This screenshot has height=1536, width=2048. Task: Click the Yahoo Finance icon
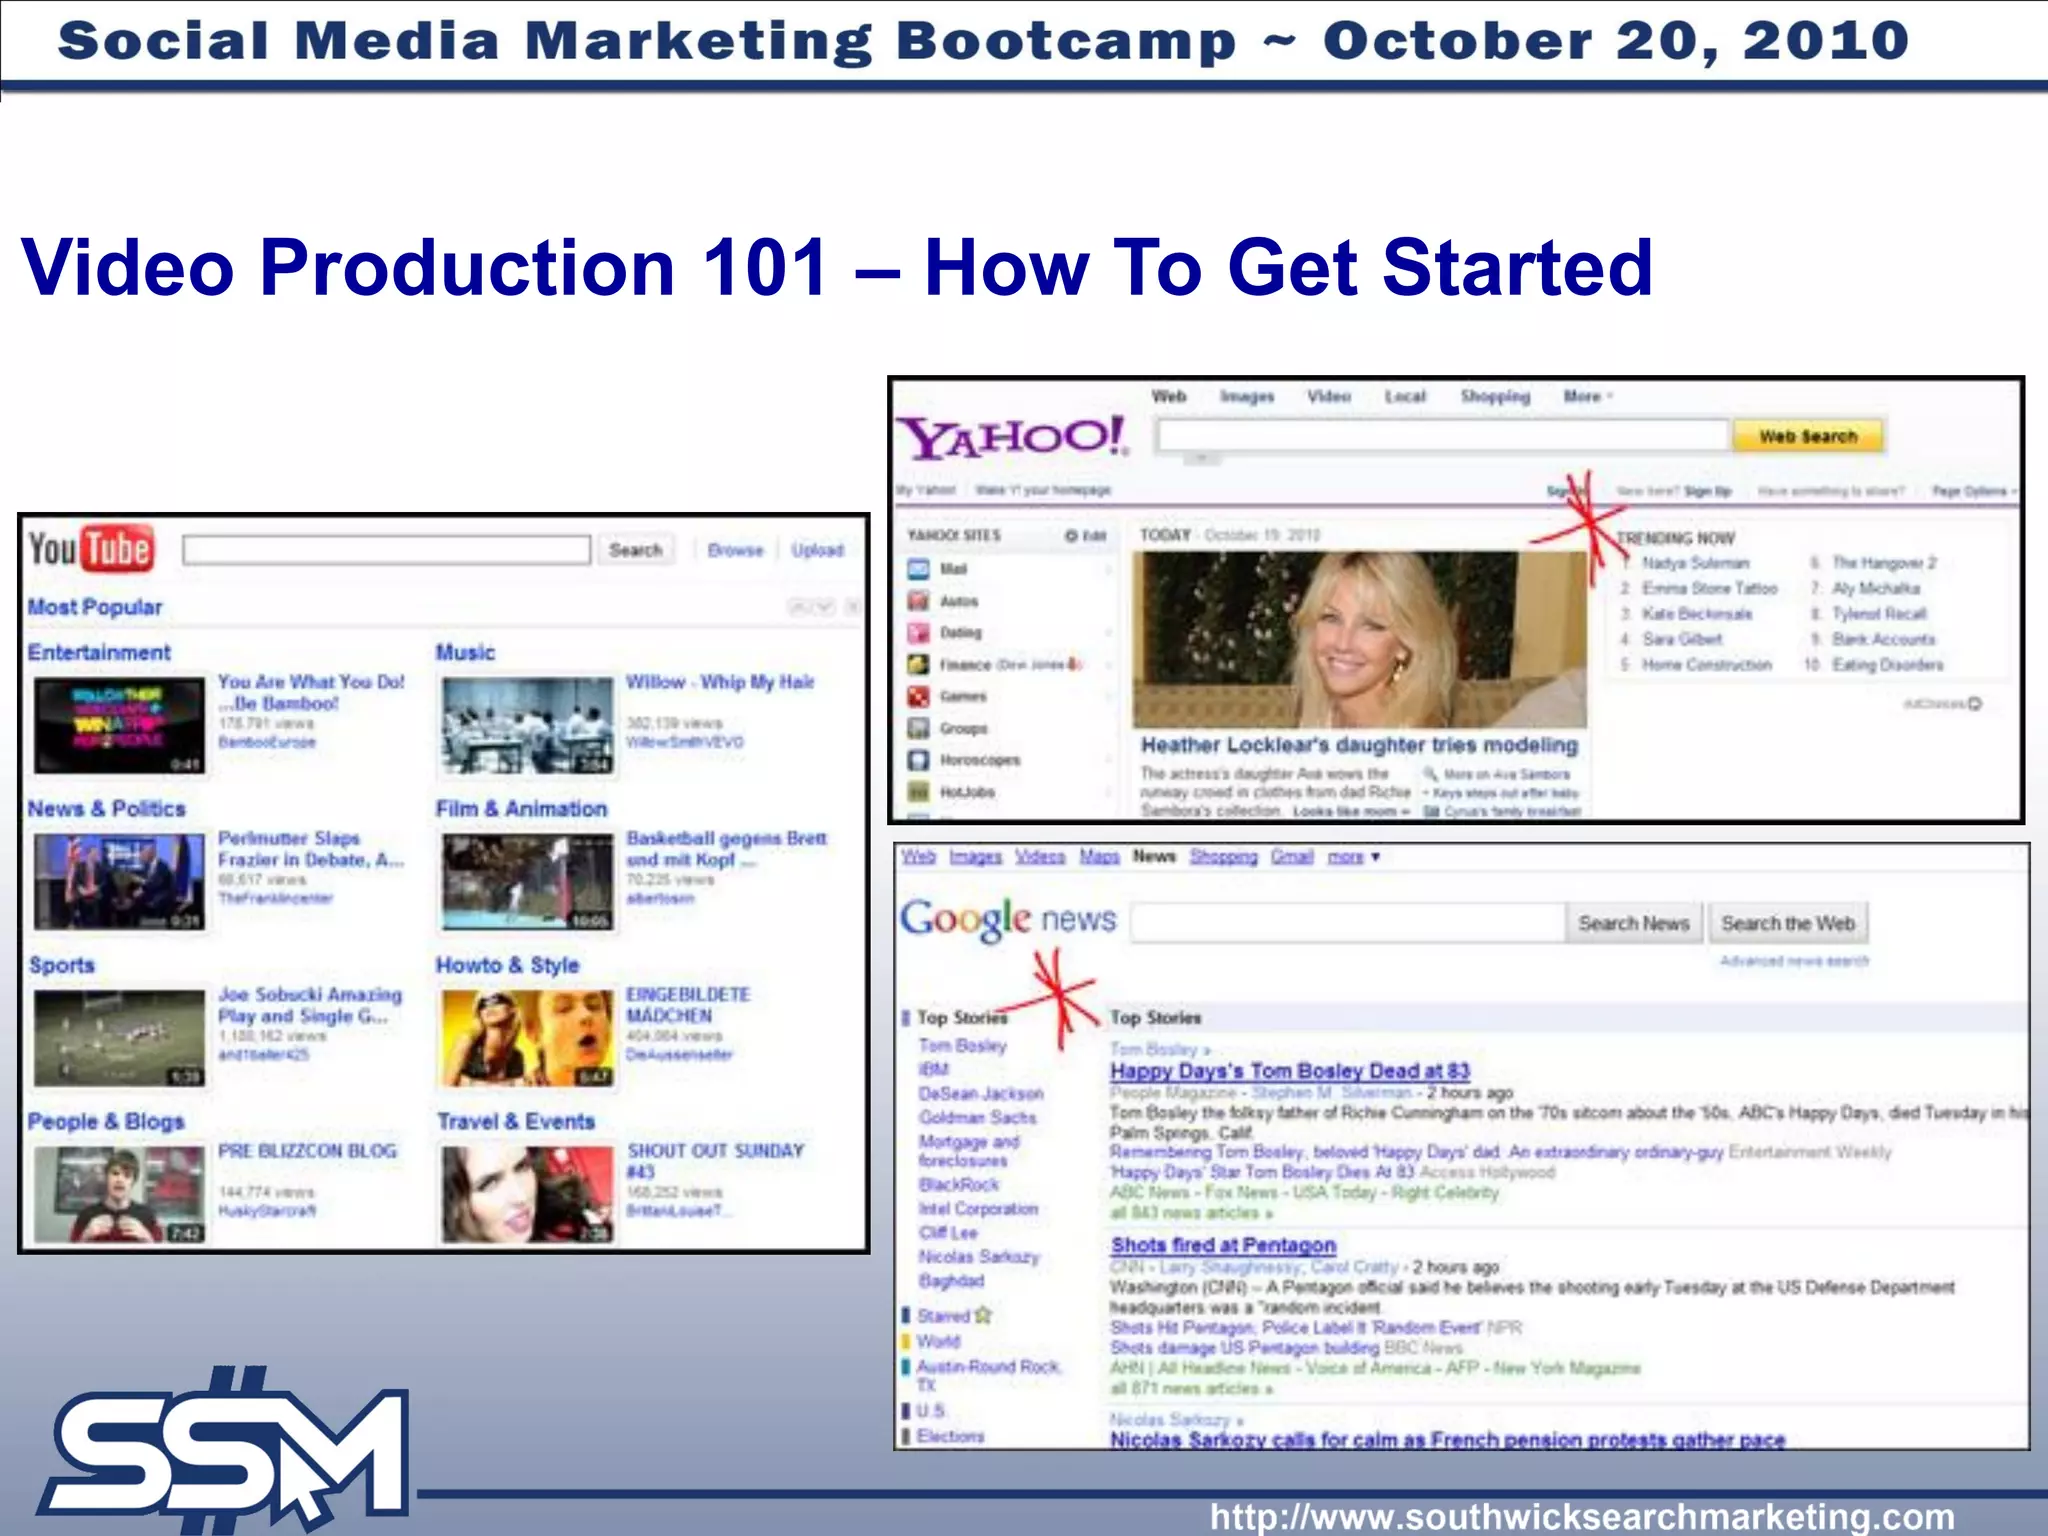click(x=918, y=664)
